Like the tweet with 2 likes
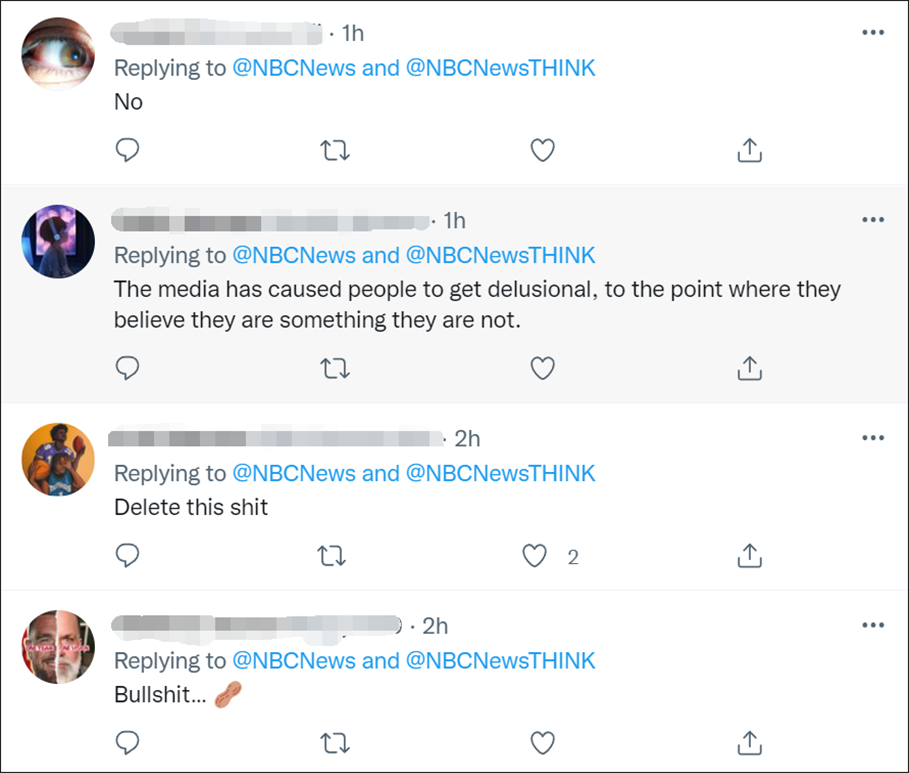 537,556
